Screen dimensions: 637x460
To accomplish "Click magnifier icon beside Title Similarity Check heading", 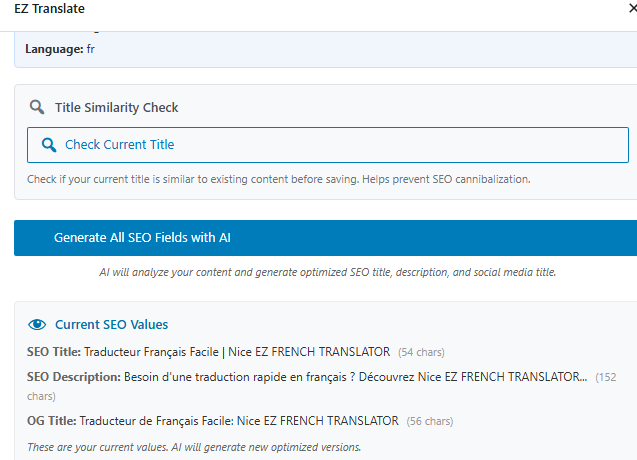I will tap(37, 107).
